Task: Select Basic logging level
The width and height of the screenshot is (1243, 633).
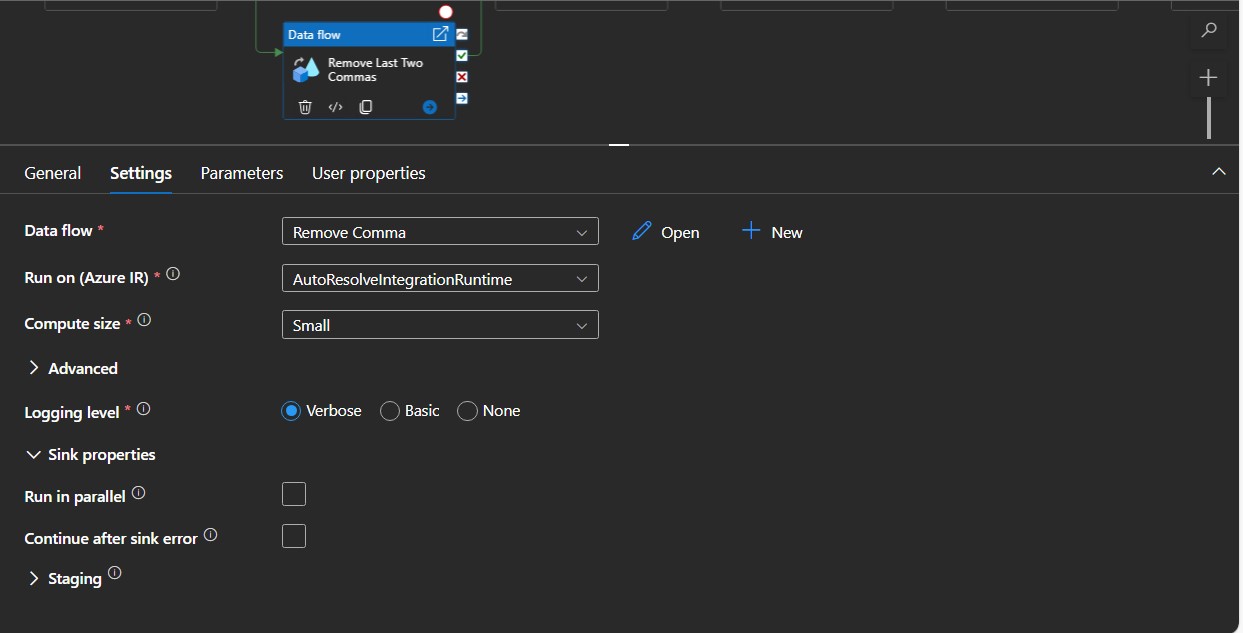Action: pos(390,411)
